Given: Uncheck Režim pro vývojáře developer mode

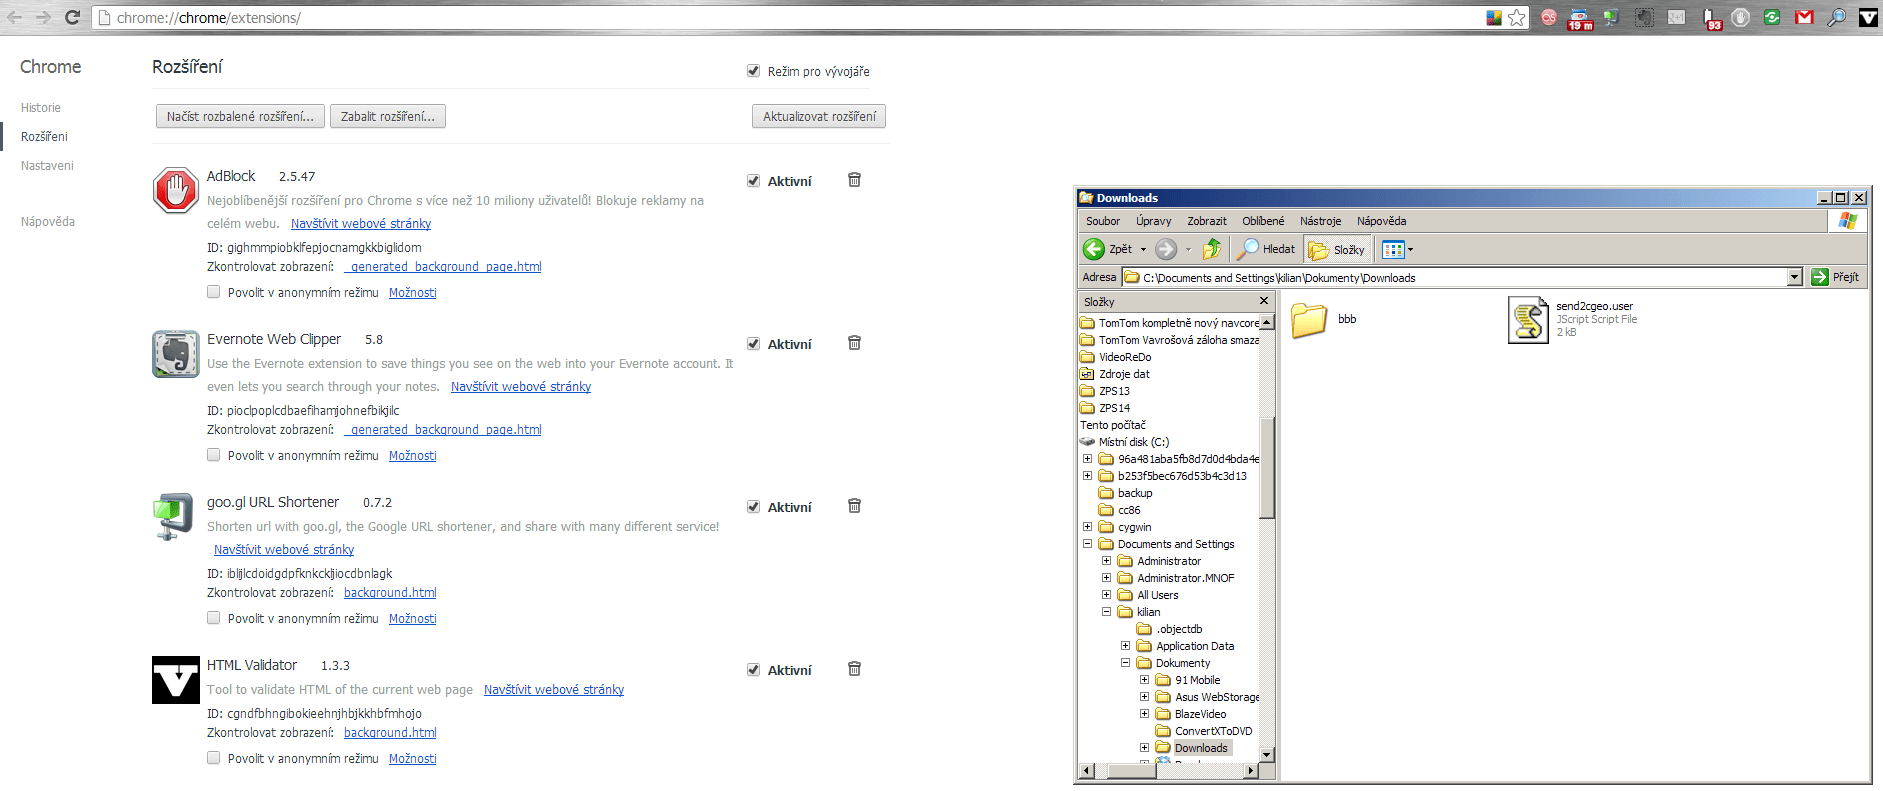Looking at the screenshot, I should click(753, 71).
